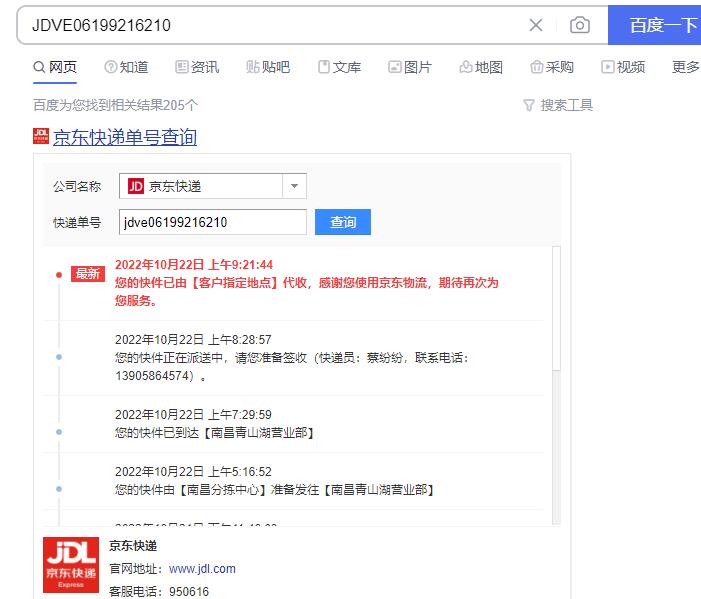Click the question-mark icon on 知道 tab

pyautogui.click(x=110, y=67)
